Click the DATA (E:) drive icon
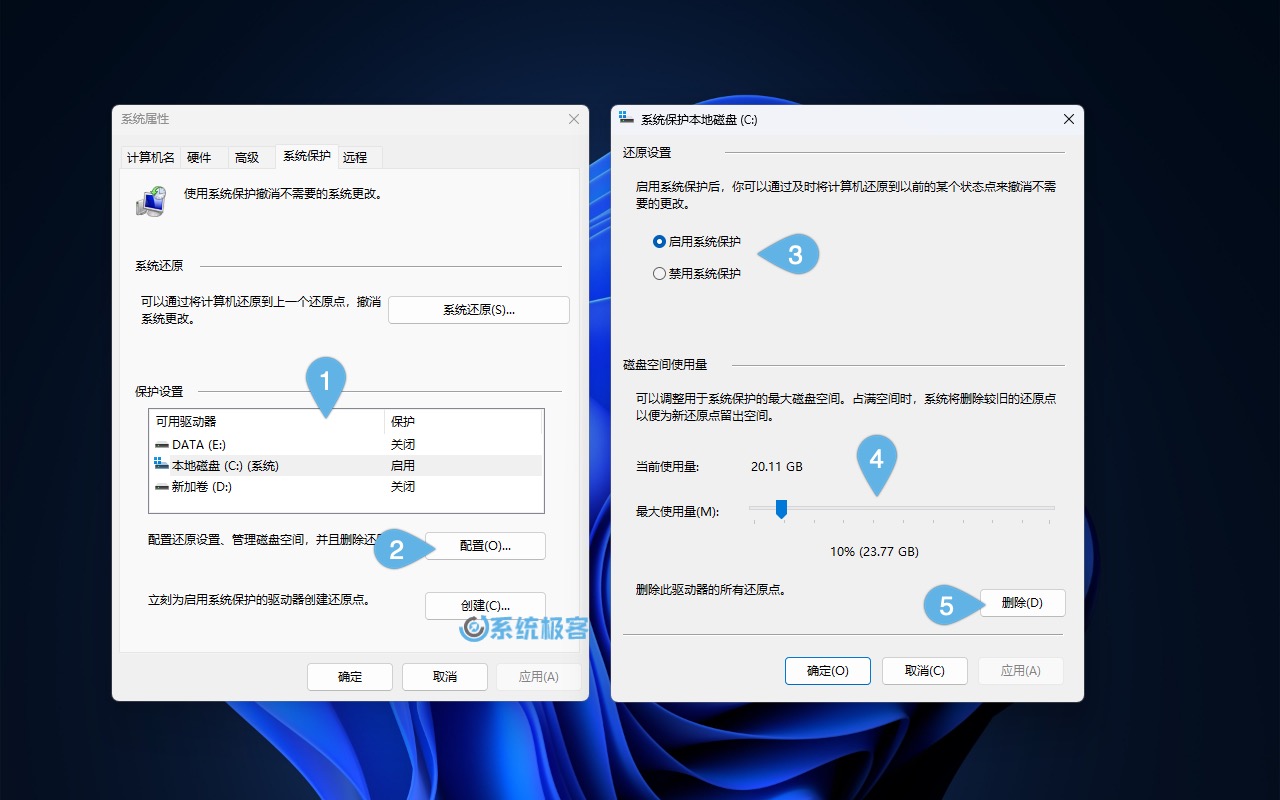The image size is (1280, 800). click(x=162, y=445)
